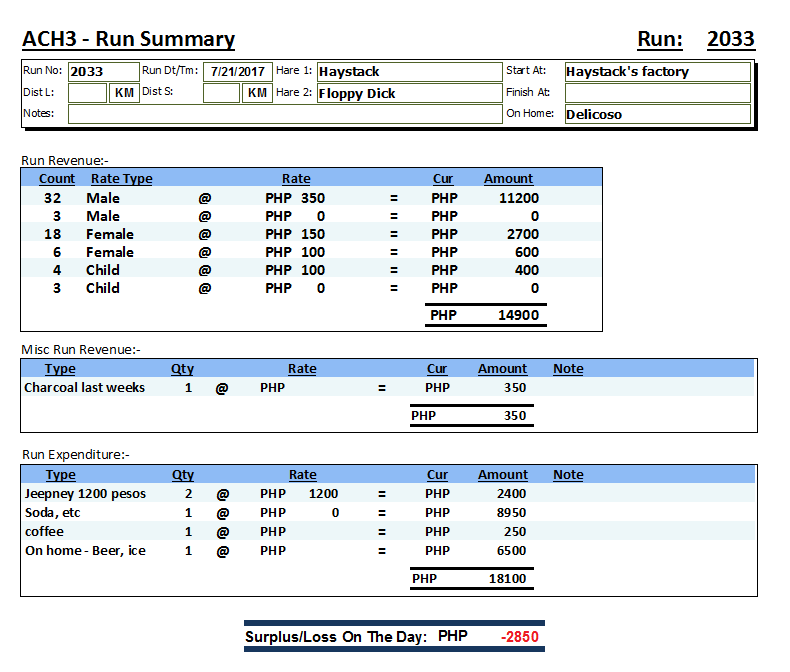Edit the On Home field showing Delicoso
The image size is (790, 672).
656,114
